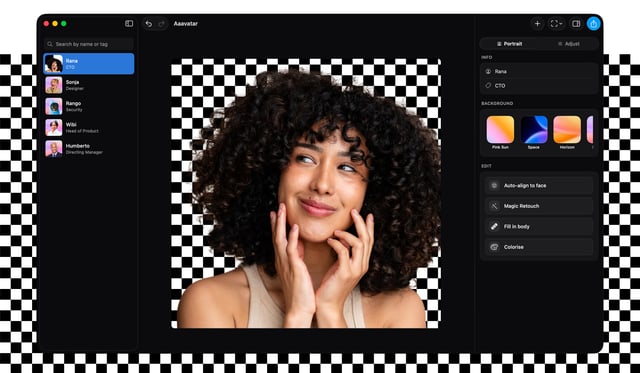The image size is (640, 373).
Task: Focus the Search by name or tag field
Action: point(89,44)
